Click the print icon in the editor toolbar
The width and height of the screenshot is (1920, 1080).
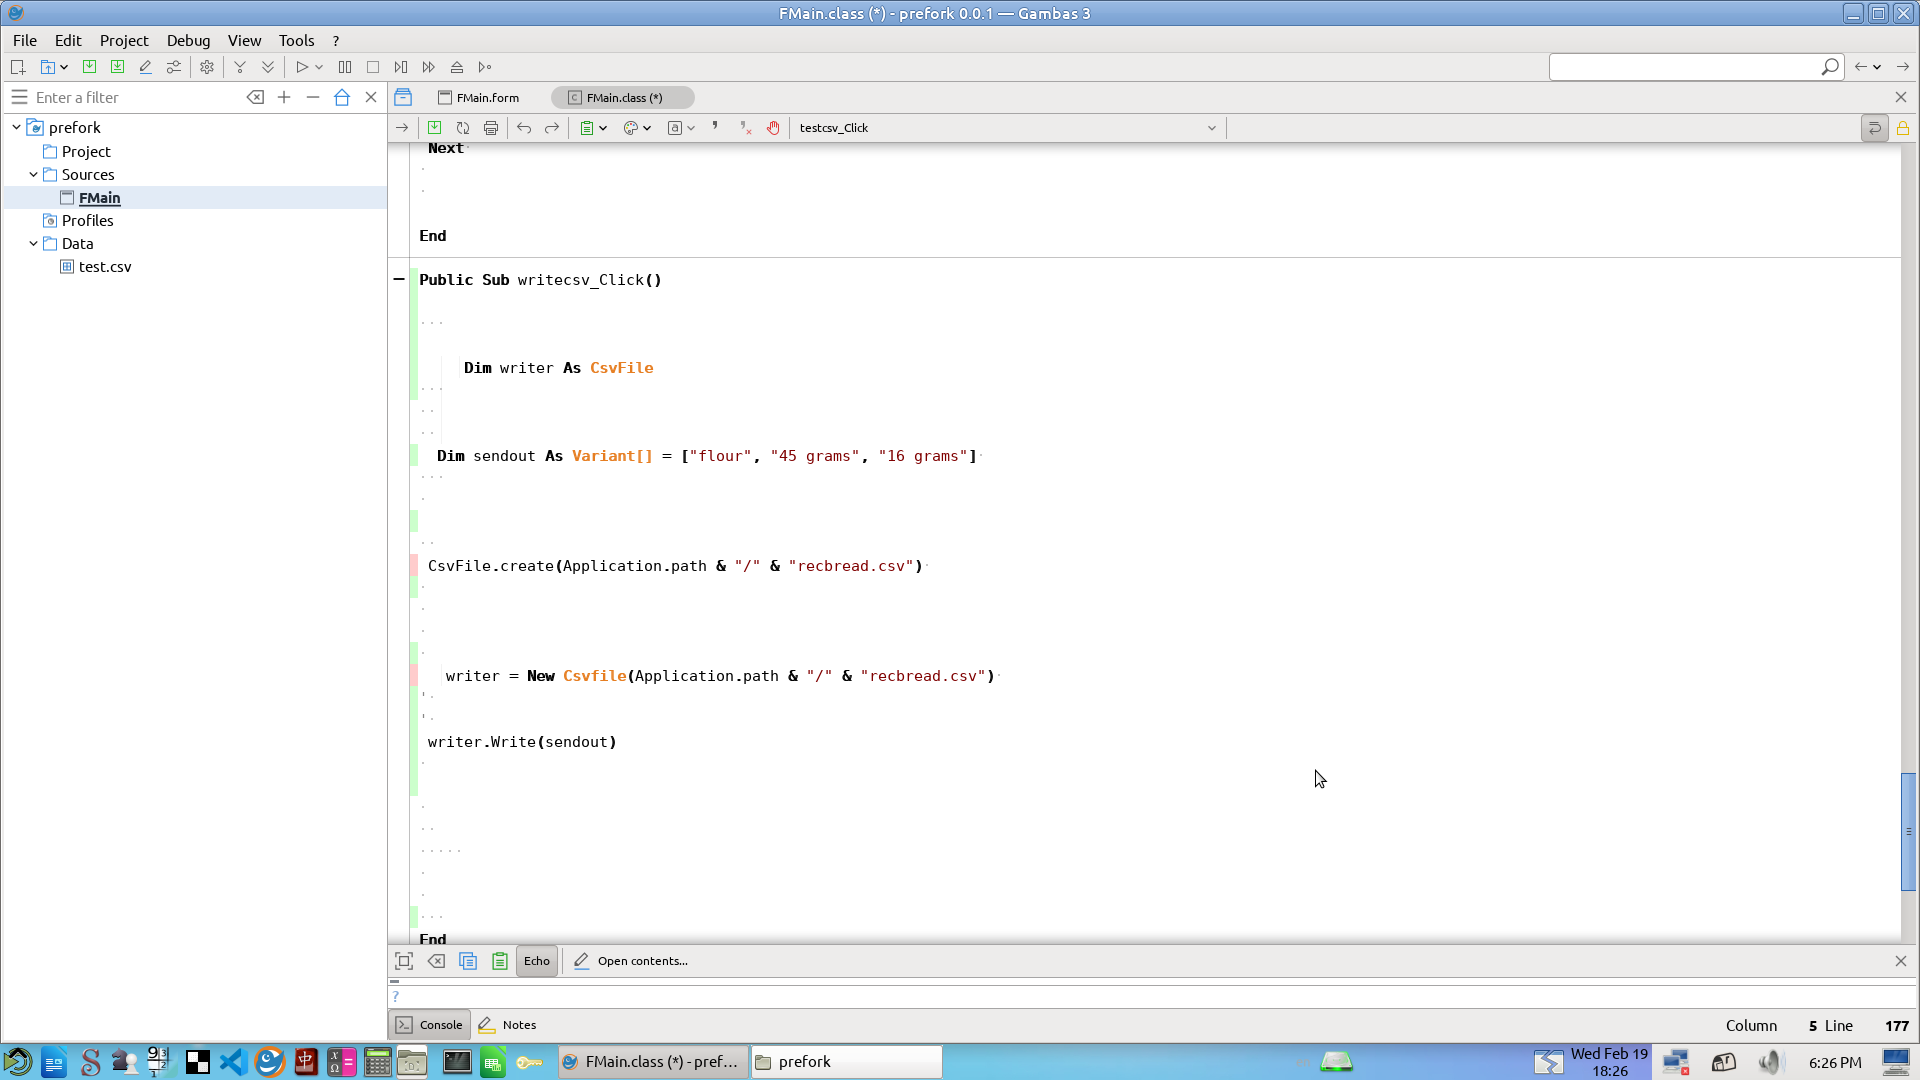point(491,128)
